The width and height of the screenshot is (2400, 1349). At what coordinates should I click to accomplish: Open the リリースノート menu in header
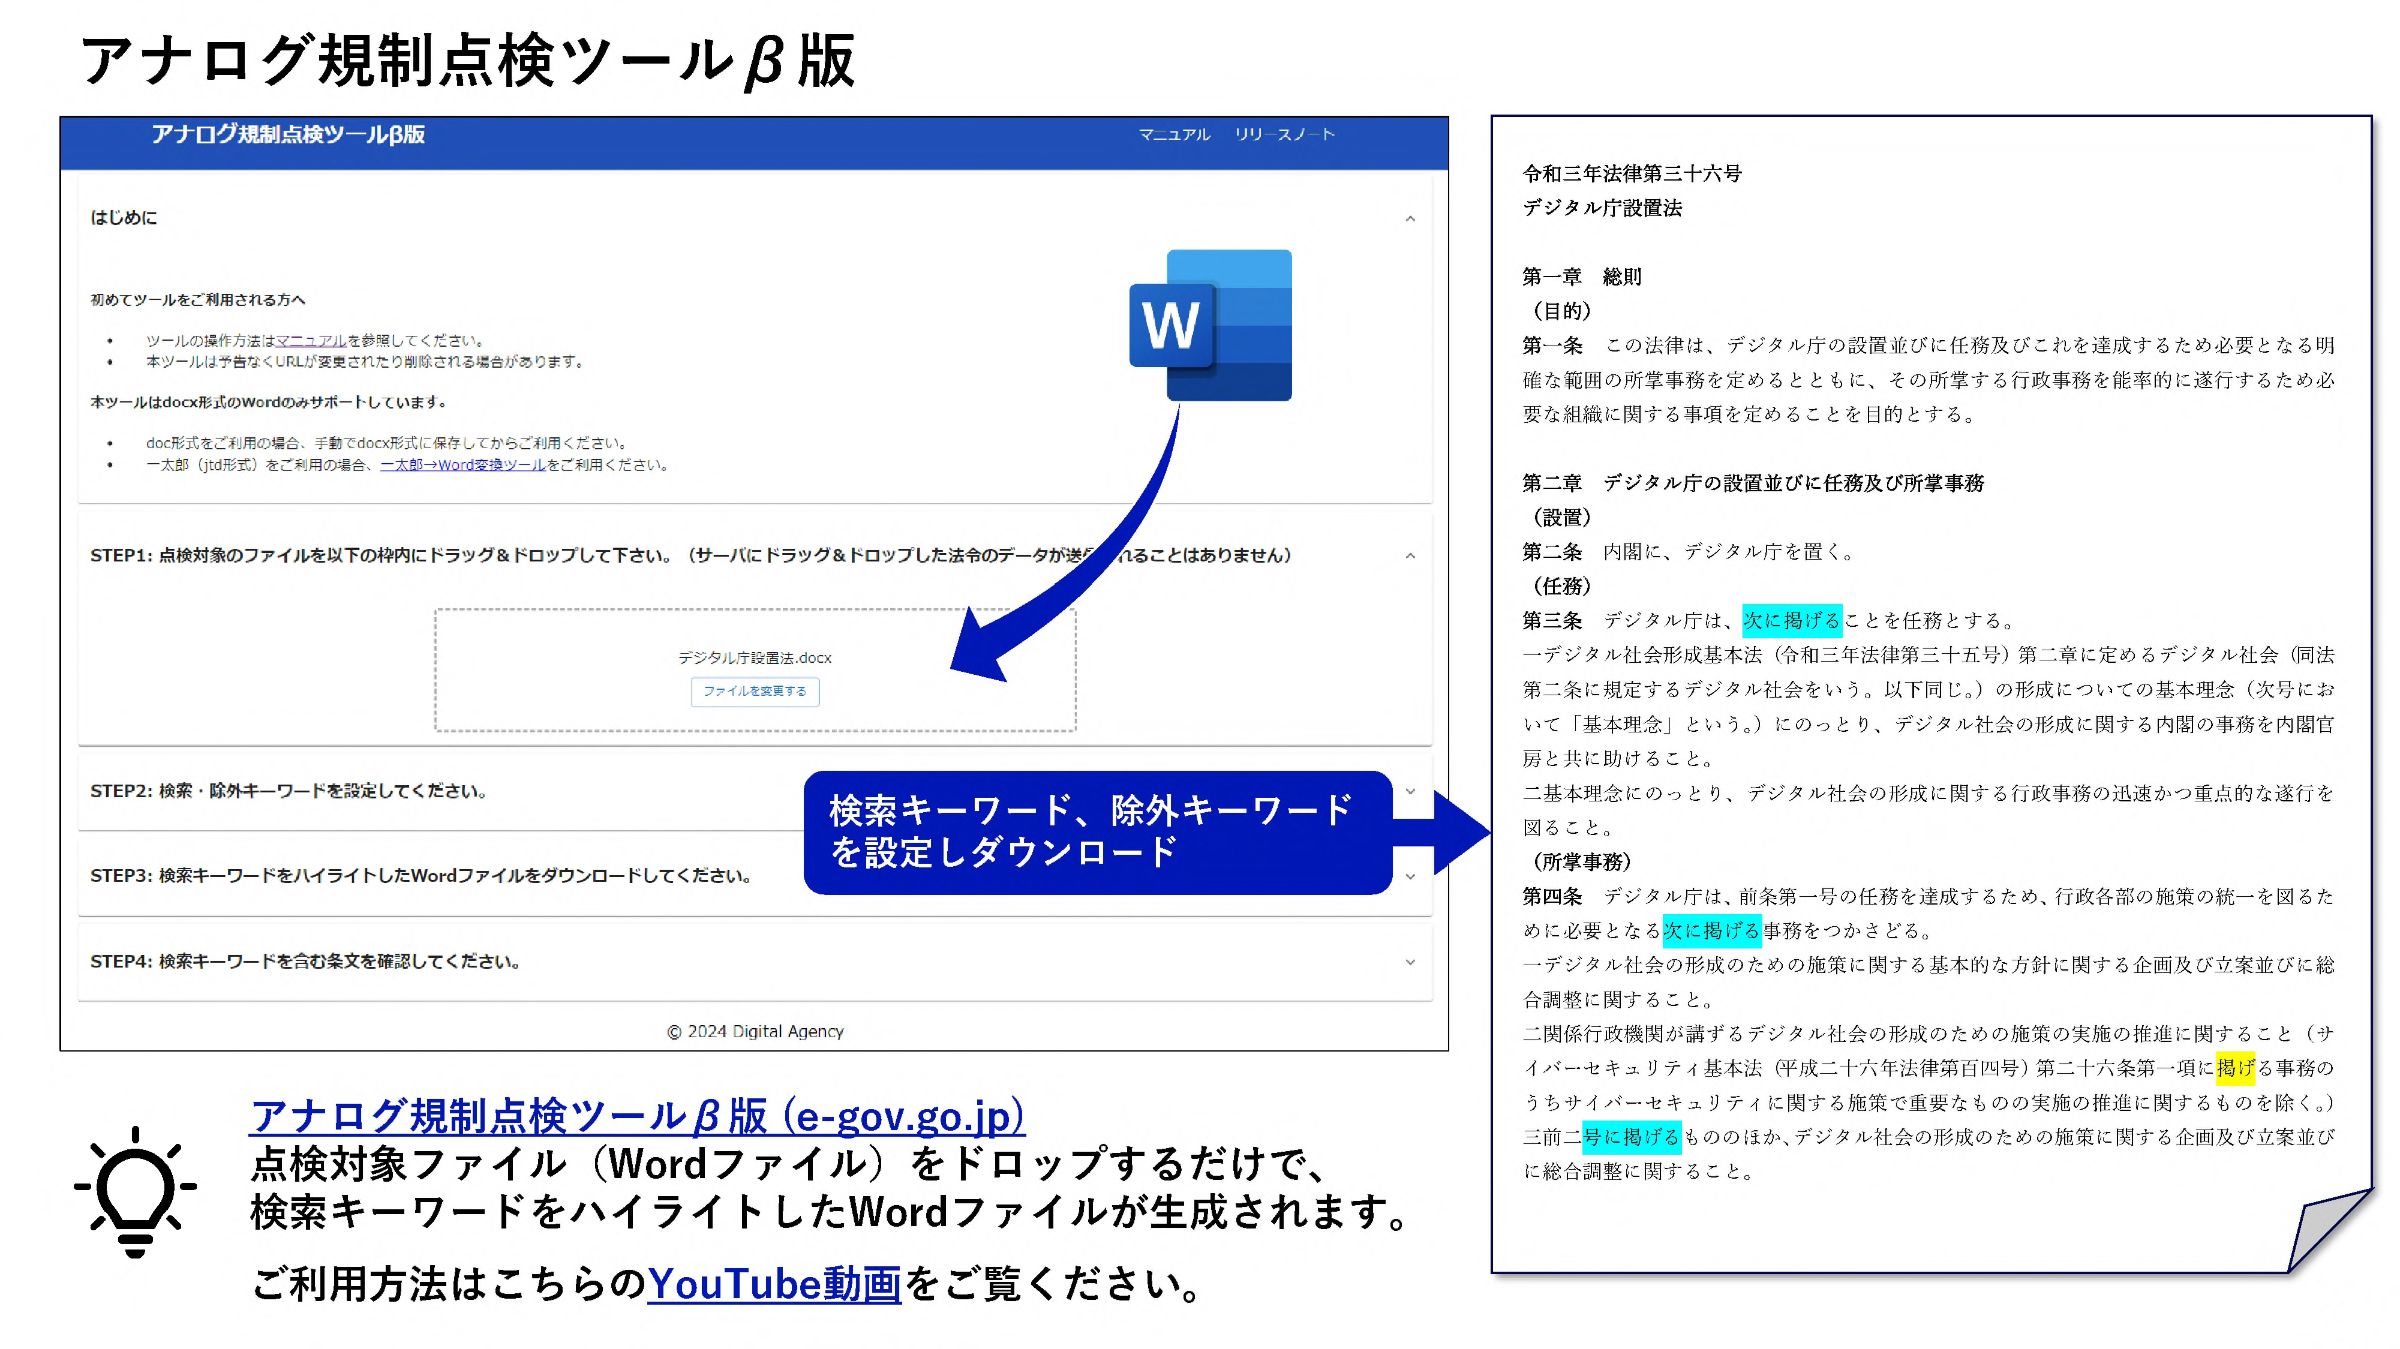pos(1284,134)
